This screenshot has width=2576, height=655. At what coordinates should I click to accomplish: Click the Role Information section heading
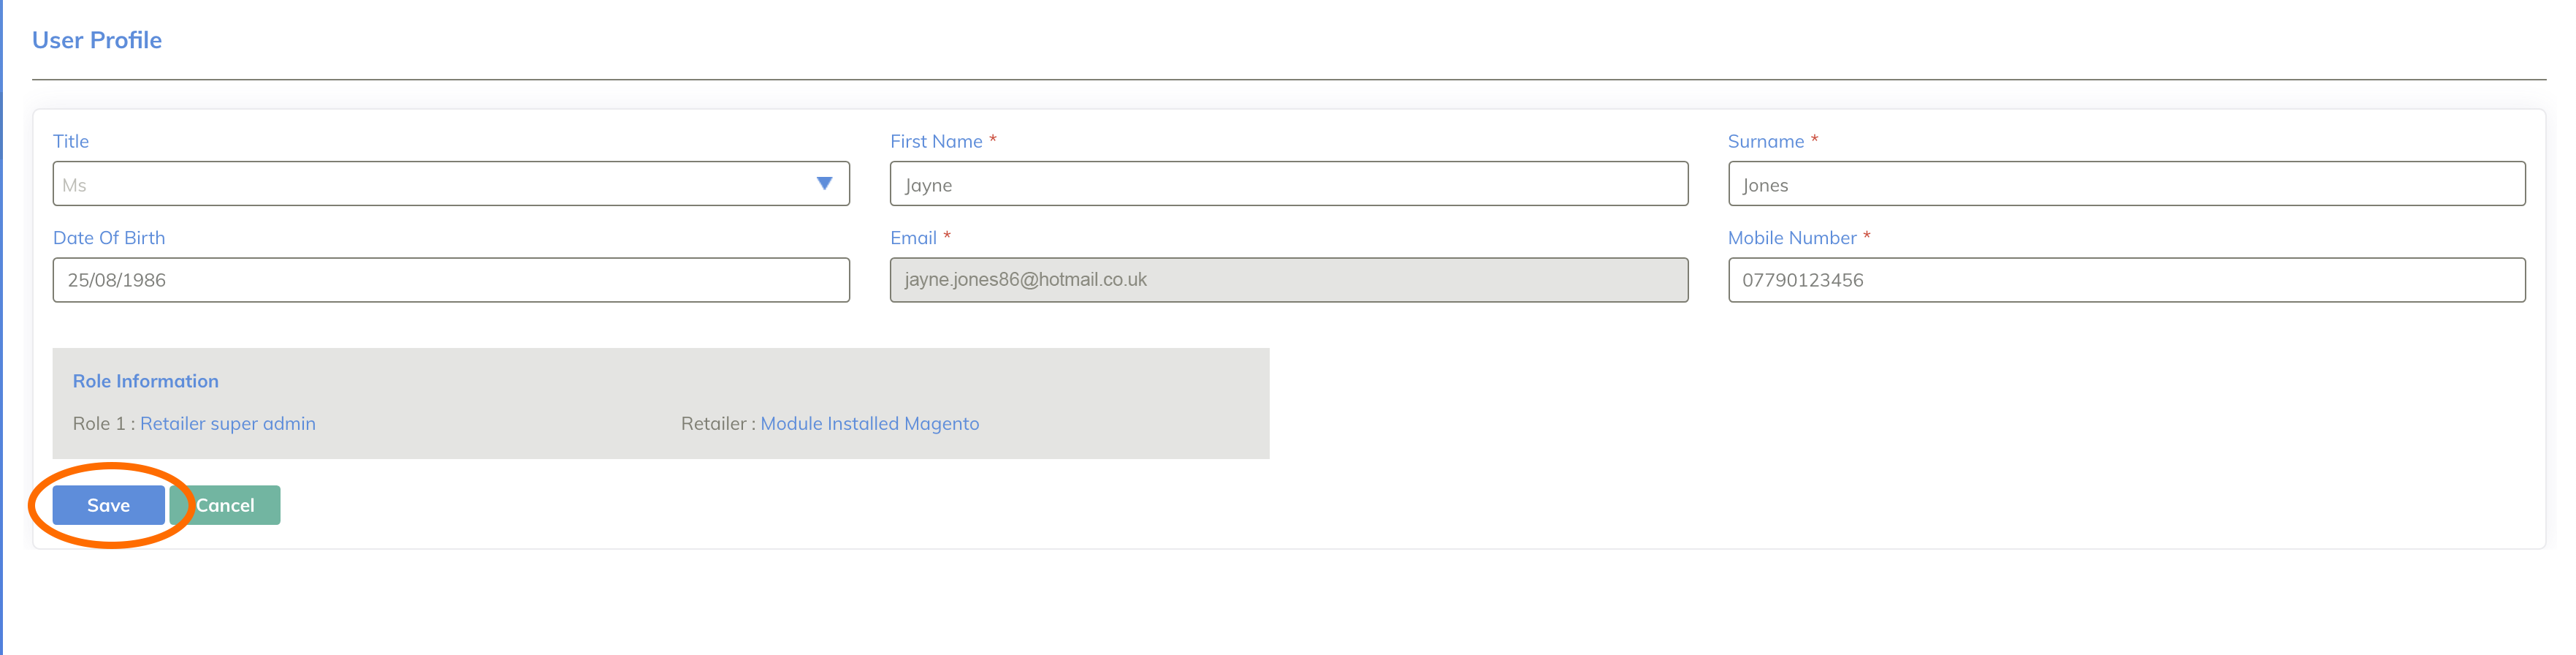[x=145, y=381]
